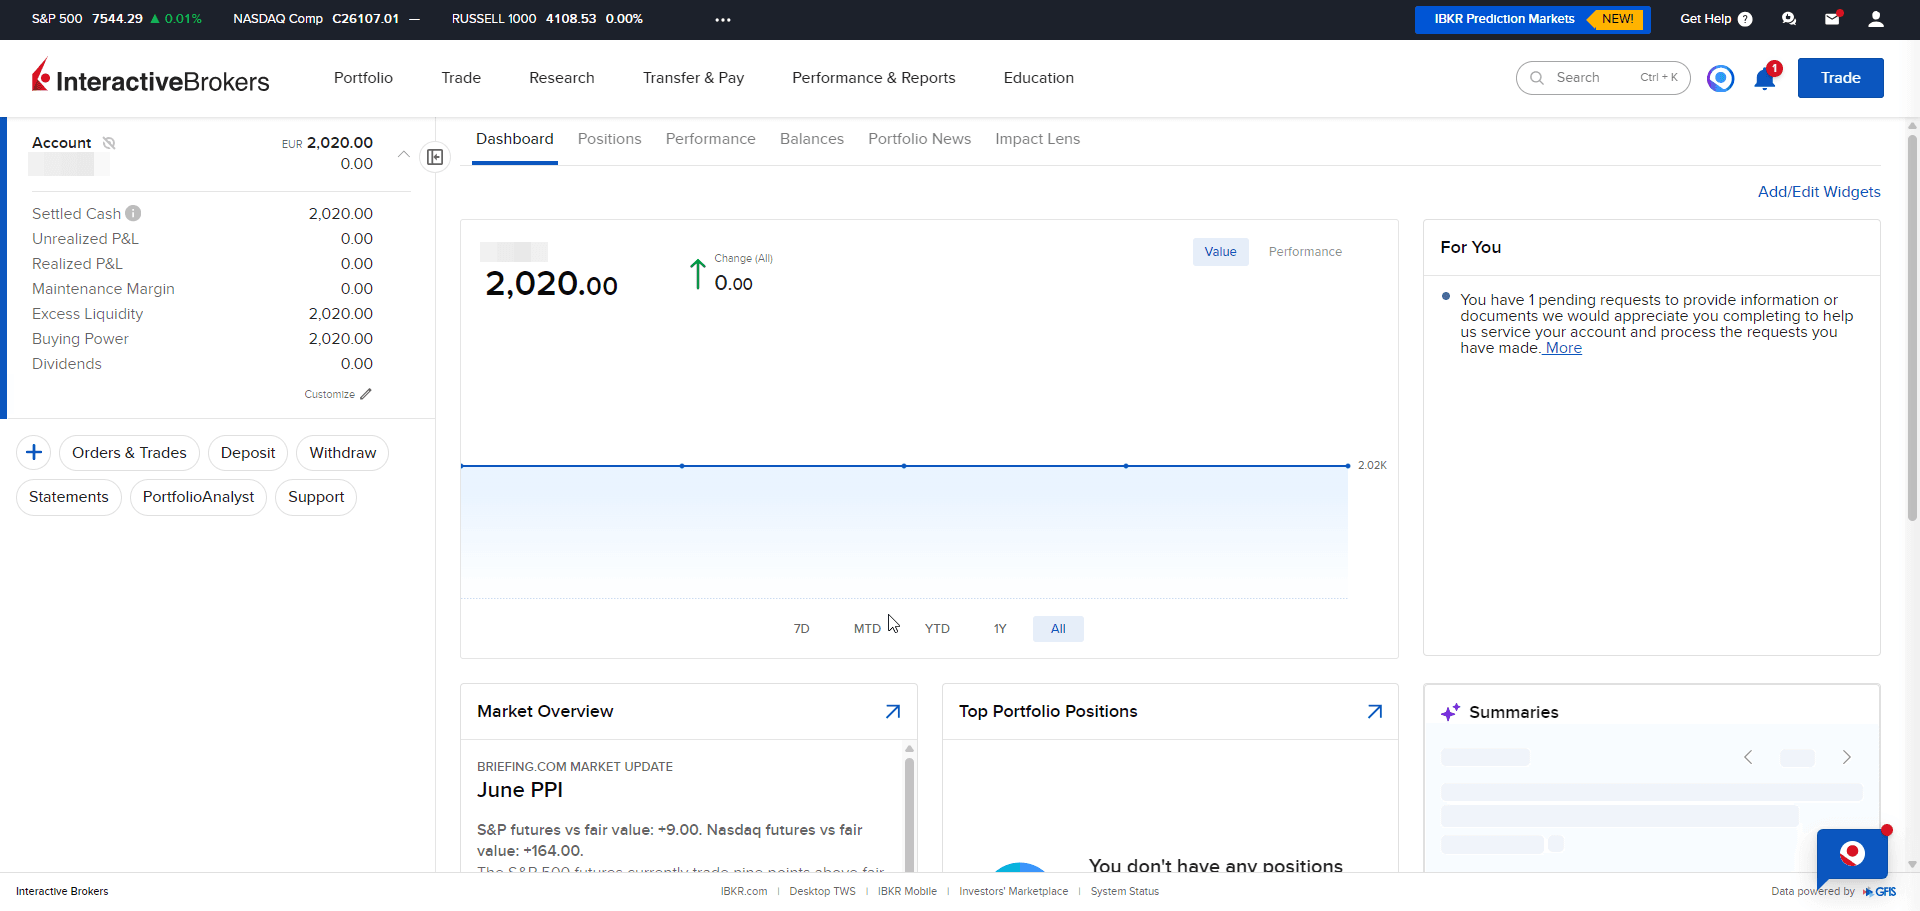This screenshot has width=1920, height=911.
Task: Go to next summary with right chevron
Action: [x=1847, y=757]
